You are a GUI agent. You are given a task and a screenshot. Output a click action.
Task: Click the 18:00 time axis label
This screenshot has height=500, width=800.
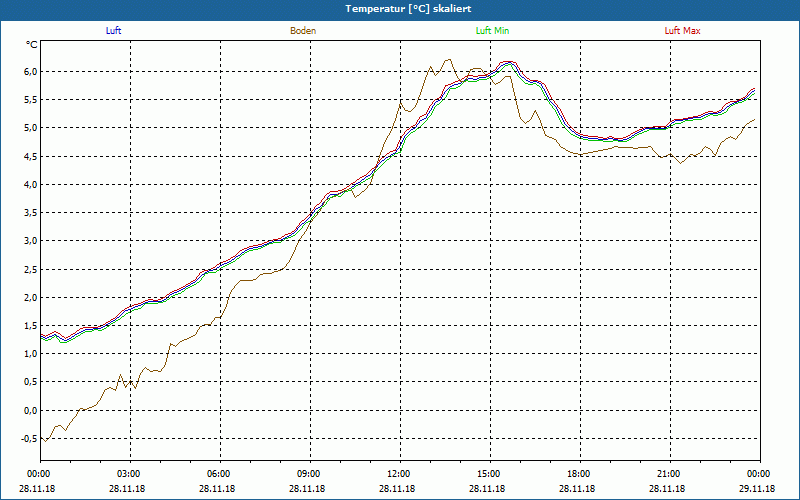[x=581, y=474]
